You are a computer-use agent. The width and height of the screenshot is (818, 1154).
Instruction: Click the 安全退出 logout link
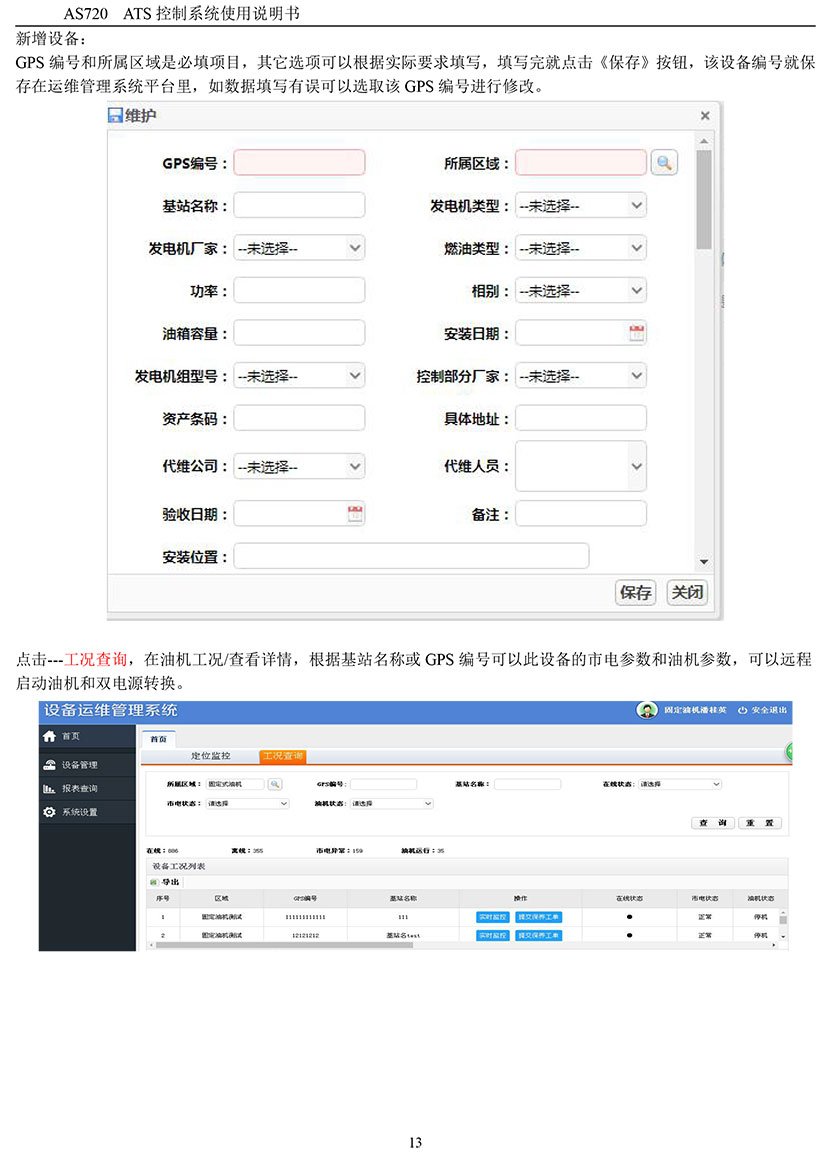click(x=763, y=711)
